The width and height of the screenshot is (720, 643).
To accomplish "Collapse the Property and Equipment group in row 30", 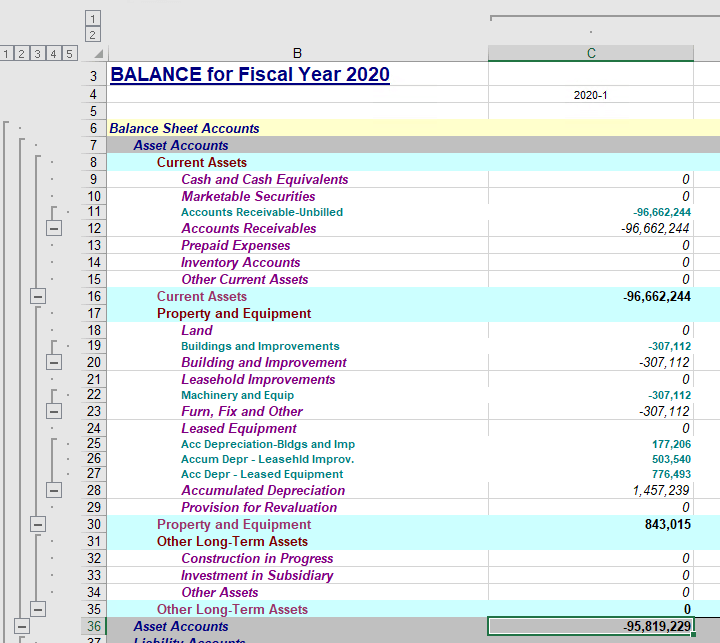I will tap(38, 524).
